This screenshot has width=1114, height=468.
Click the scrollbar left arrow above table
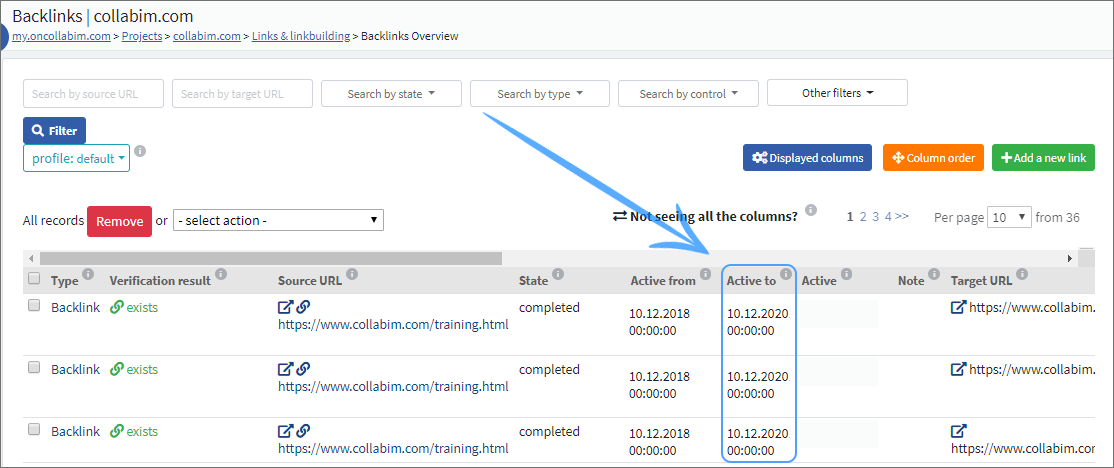coord(30,259)
